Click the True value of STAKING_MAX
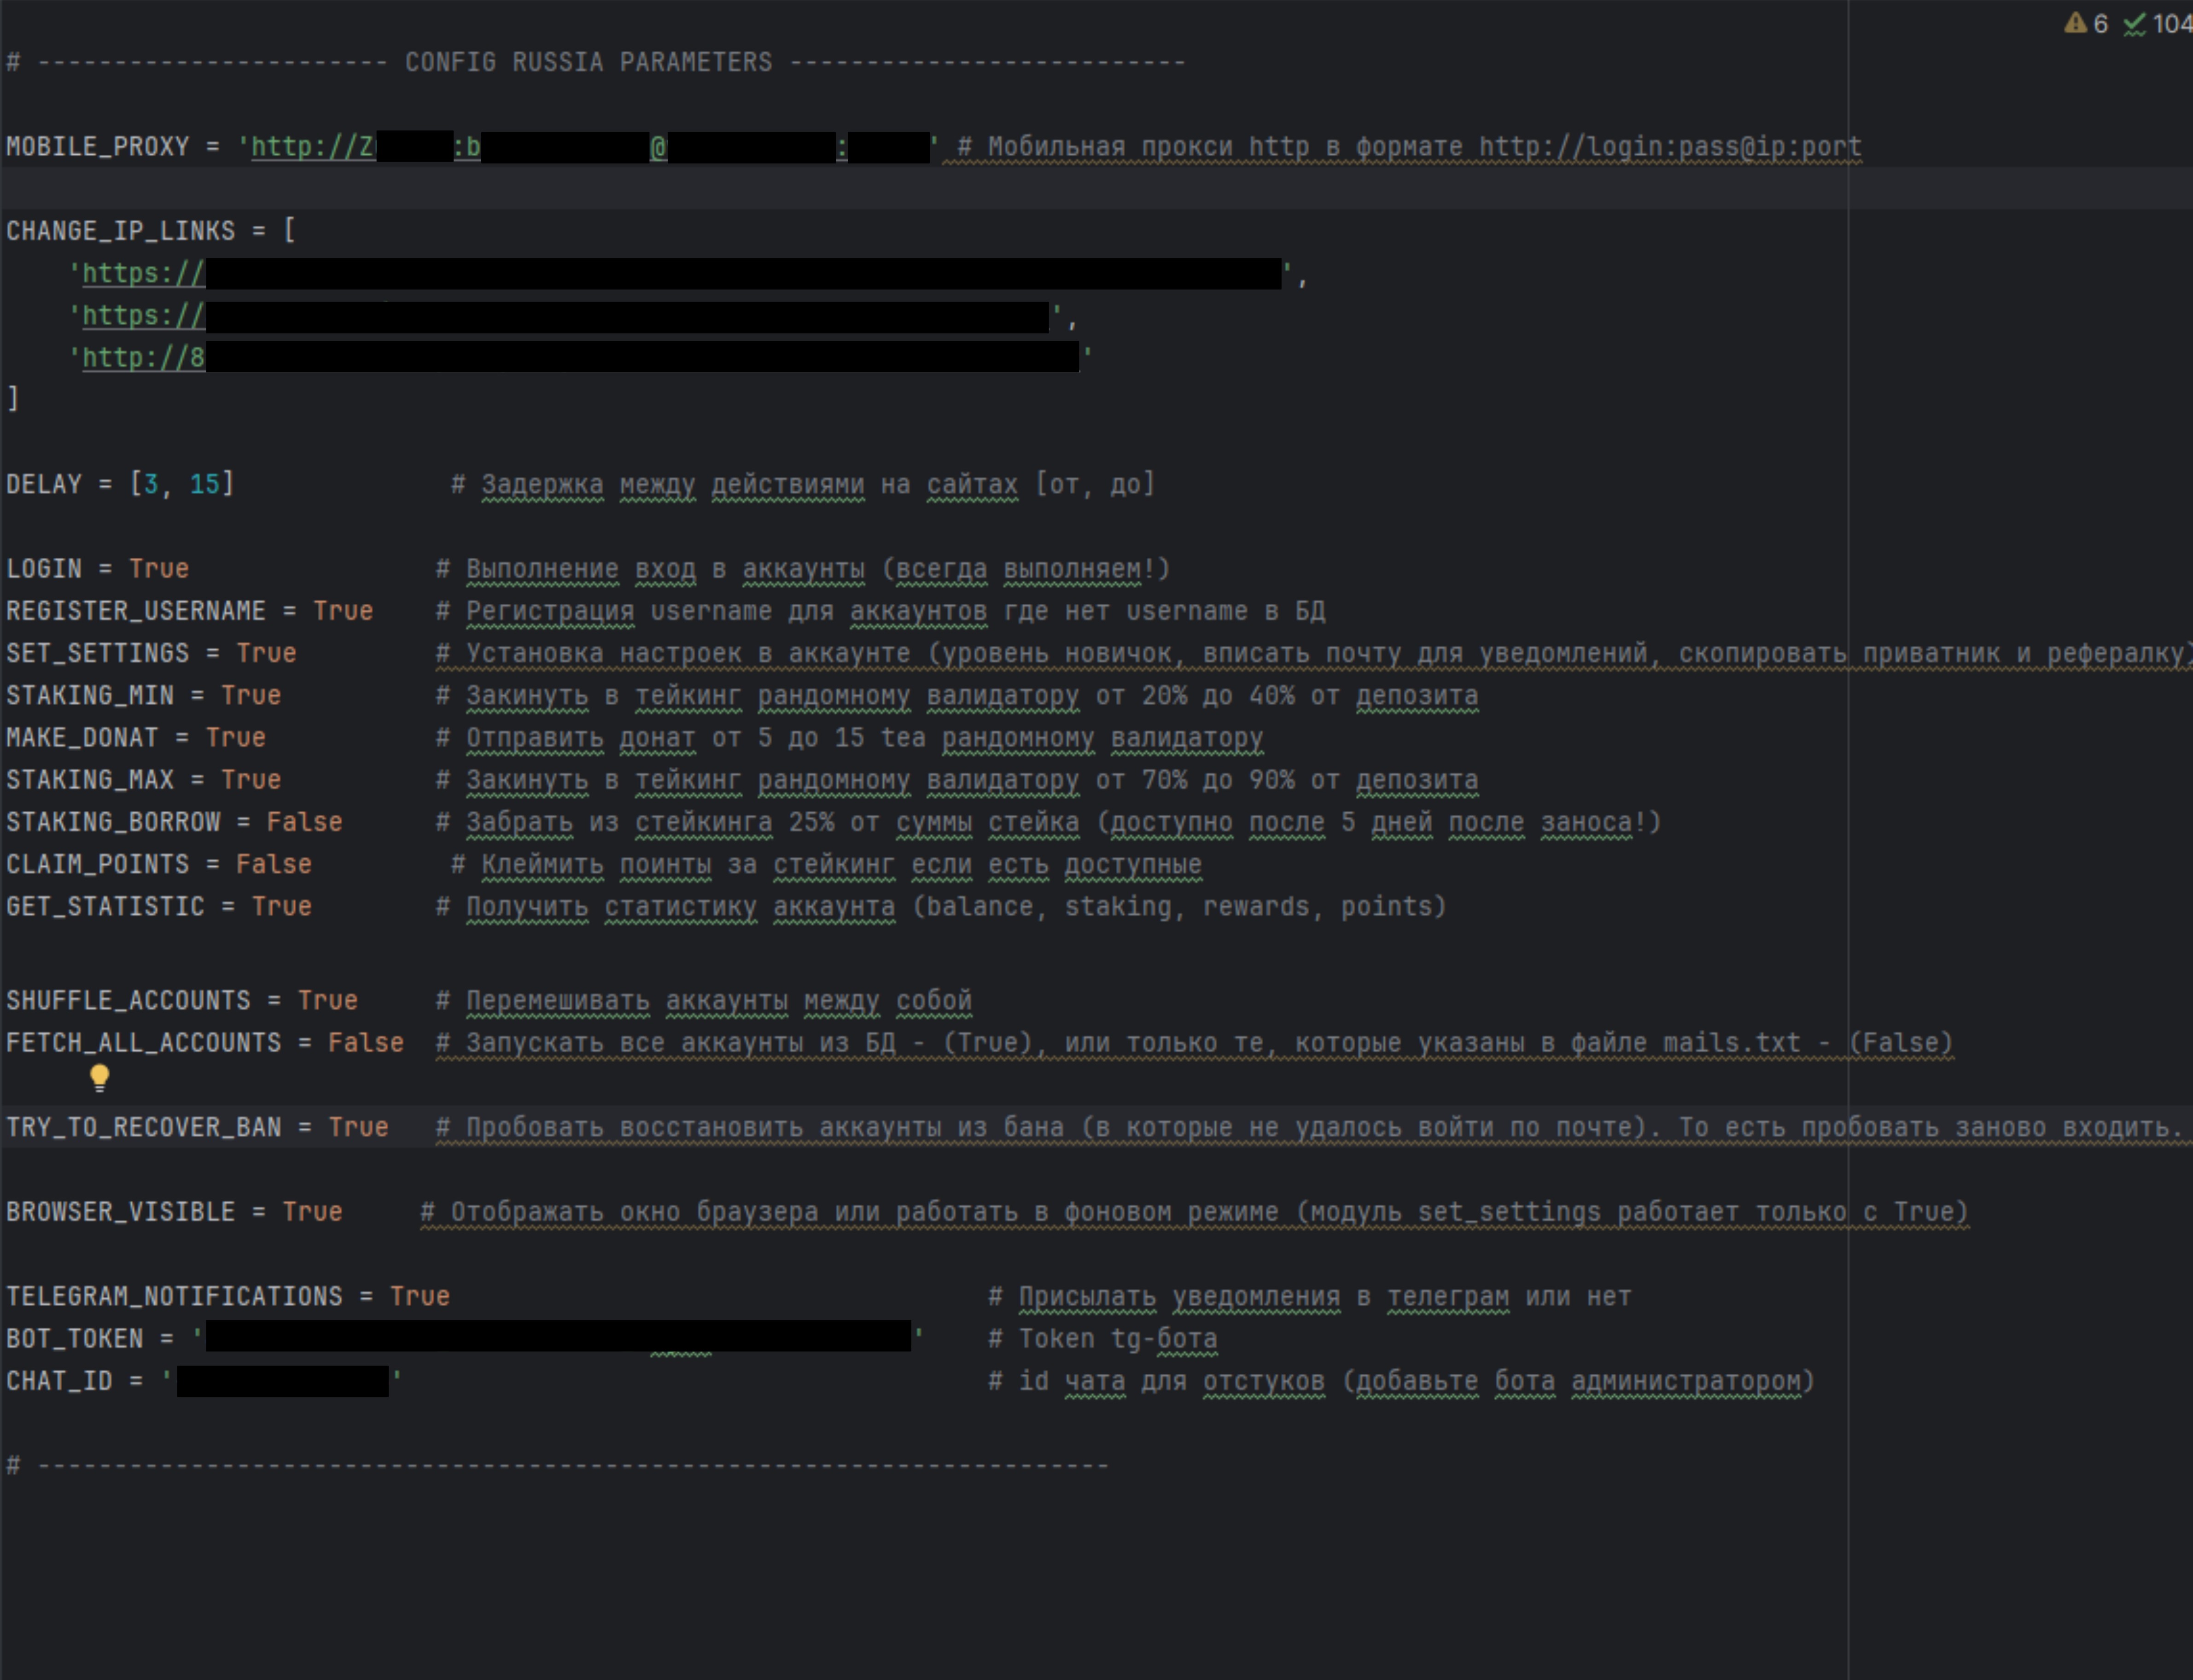 click(251, 780)
